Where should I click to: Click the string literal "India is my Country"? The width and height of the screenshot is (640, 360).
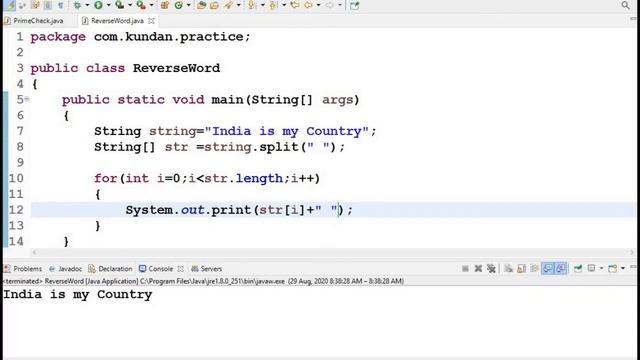pos(287,131)
